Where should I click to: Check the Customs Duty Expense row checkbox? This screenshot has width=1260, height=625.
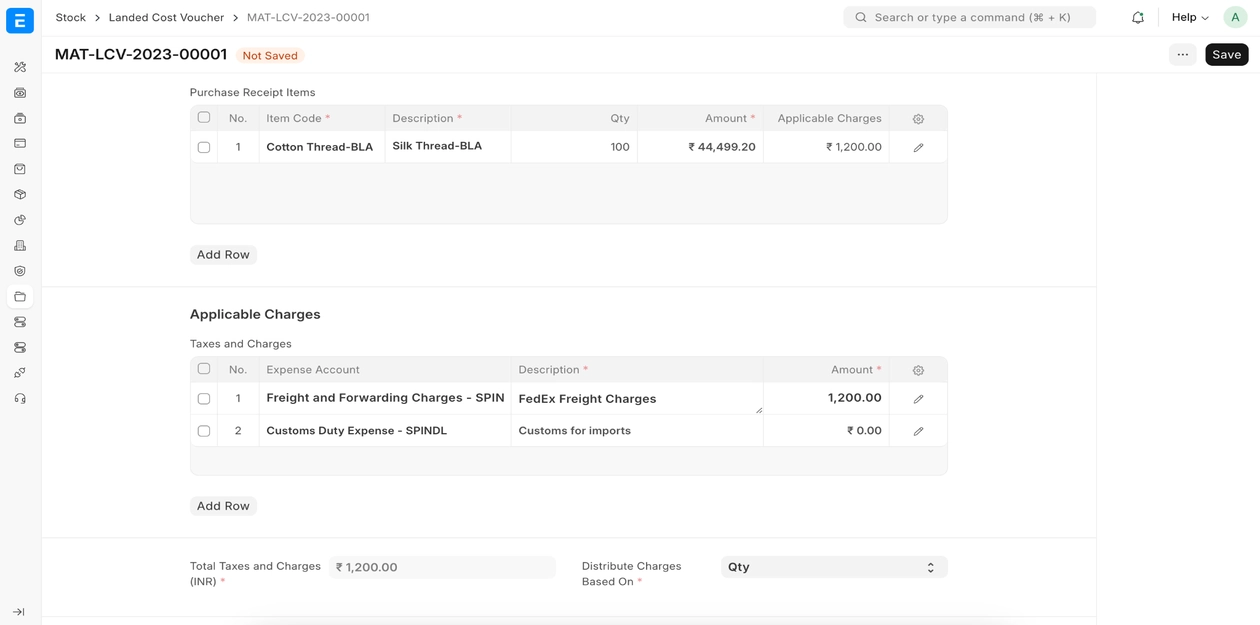click(x=204, y=431)
